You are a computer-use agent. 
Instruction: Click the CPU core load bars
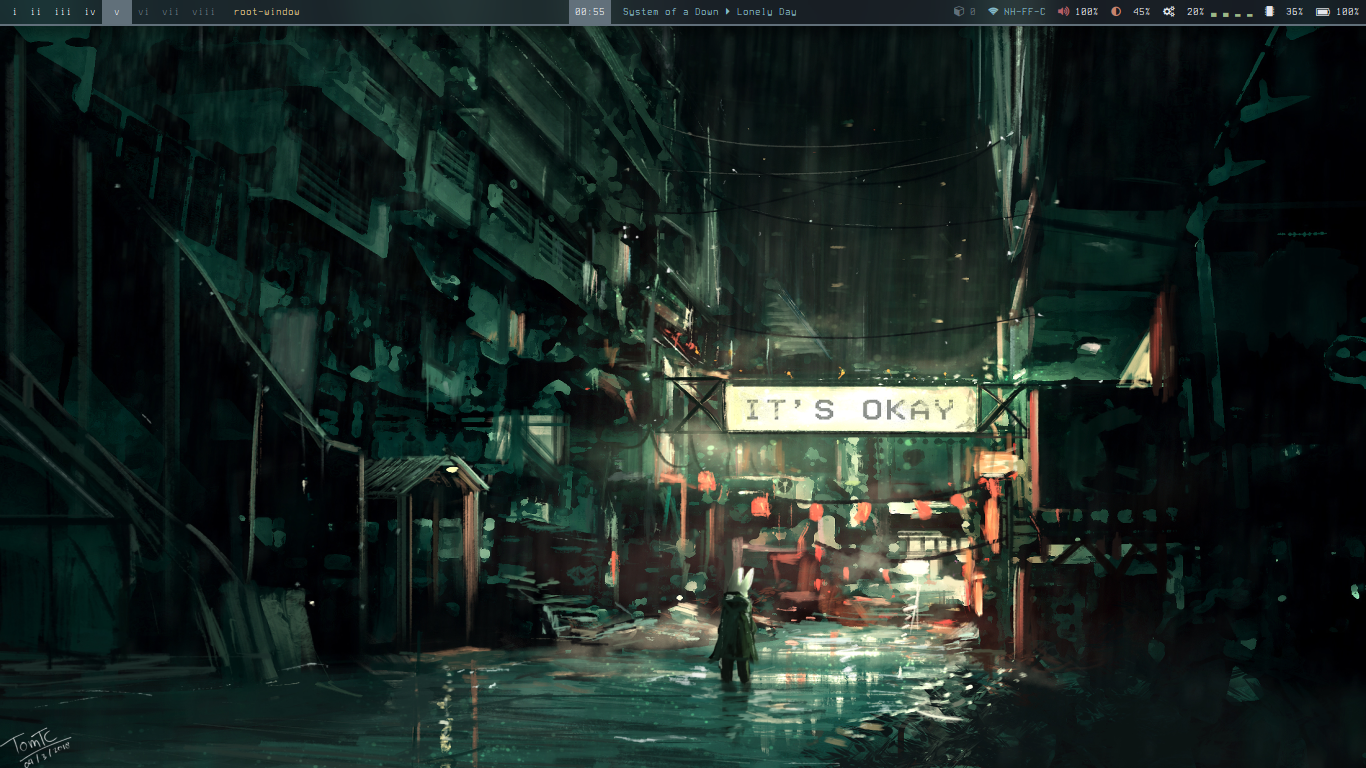point(1232,14)
